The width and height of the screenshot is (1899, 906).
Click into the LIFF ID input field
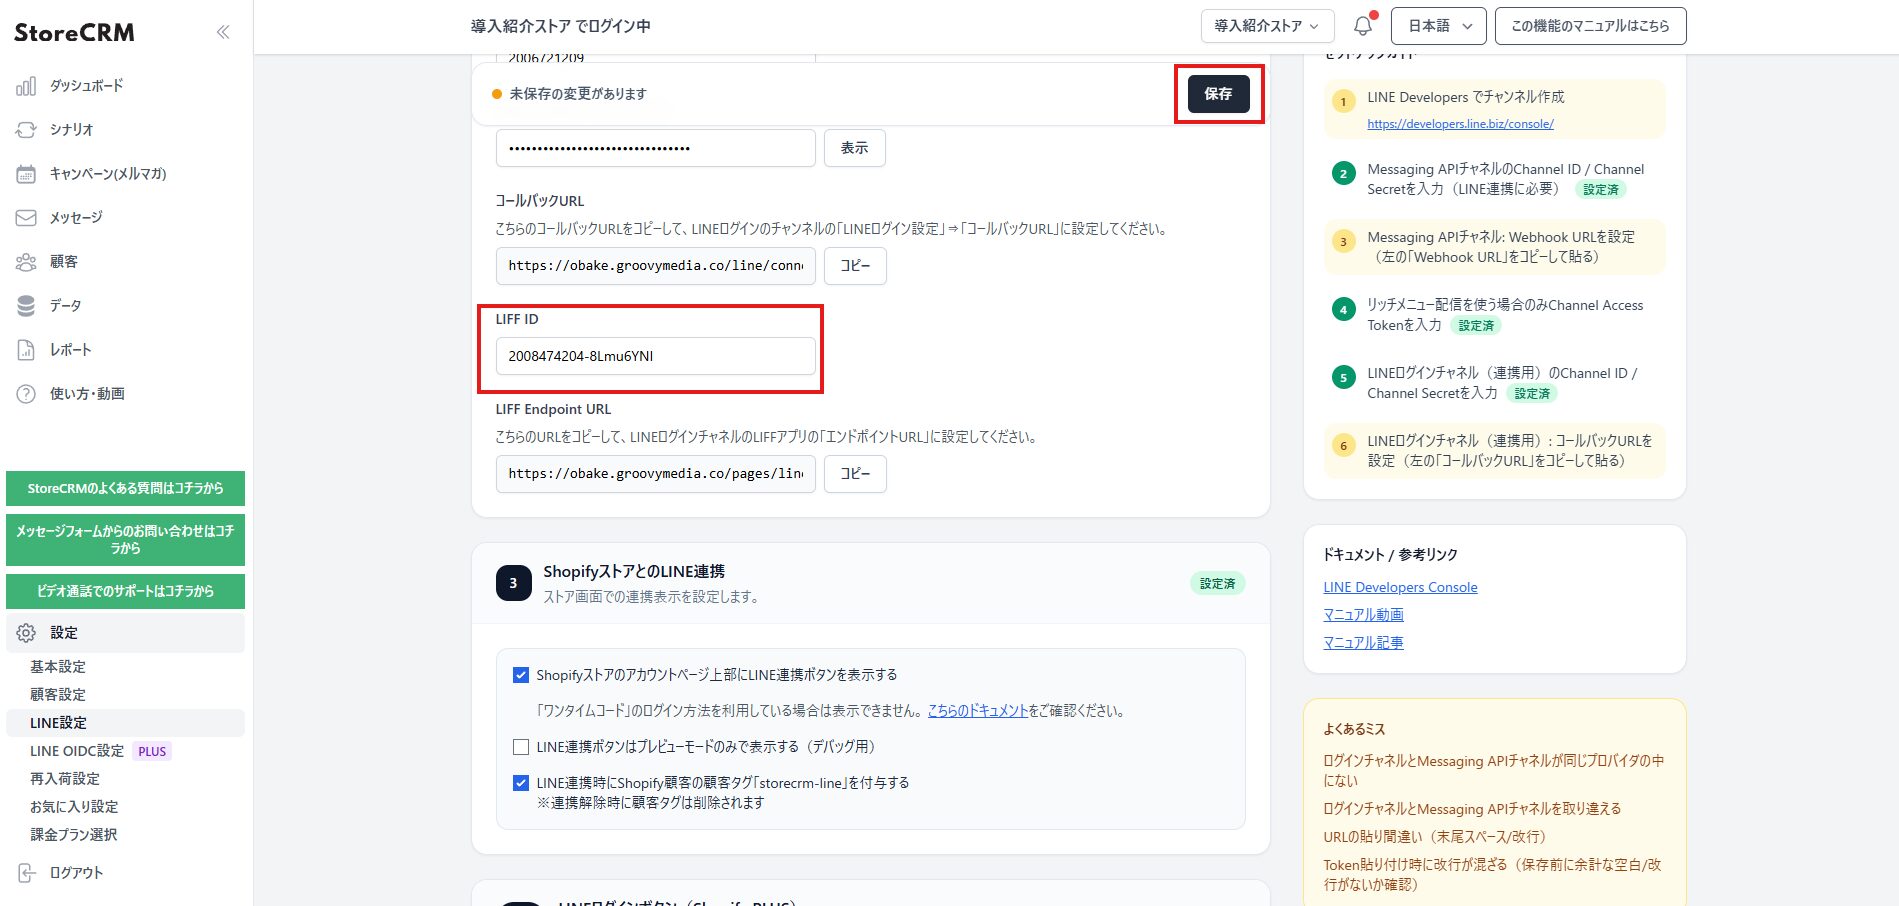tap(655, 356)
